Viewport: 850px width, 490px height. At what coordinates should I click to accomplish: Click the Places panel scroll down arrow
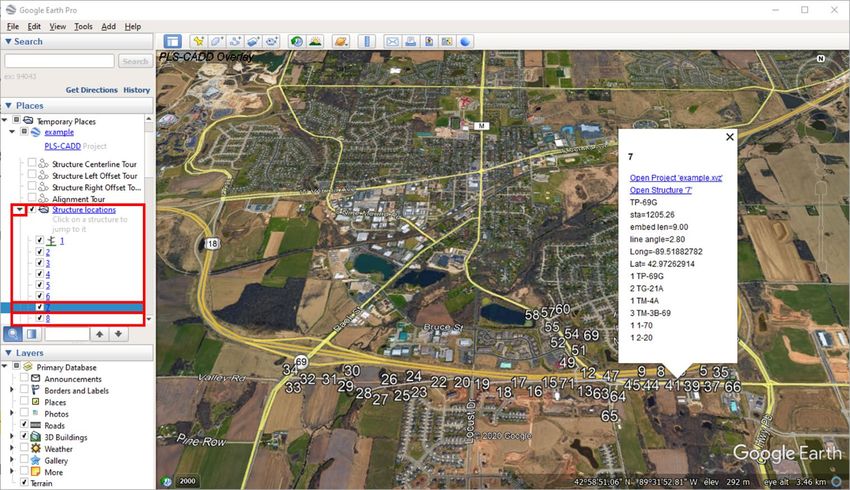tap(149, 319)
